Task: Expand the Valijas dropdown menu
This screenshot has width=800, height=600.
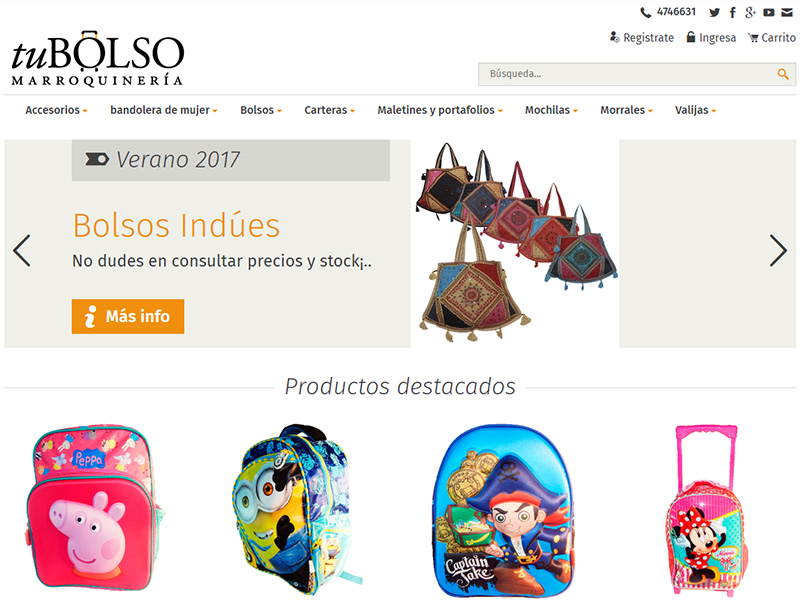Action: pyautogui.click(x=695, y=110)
